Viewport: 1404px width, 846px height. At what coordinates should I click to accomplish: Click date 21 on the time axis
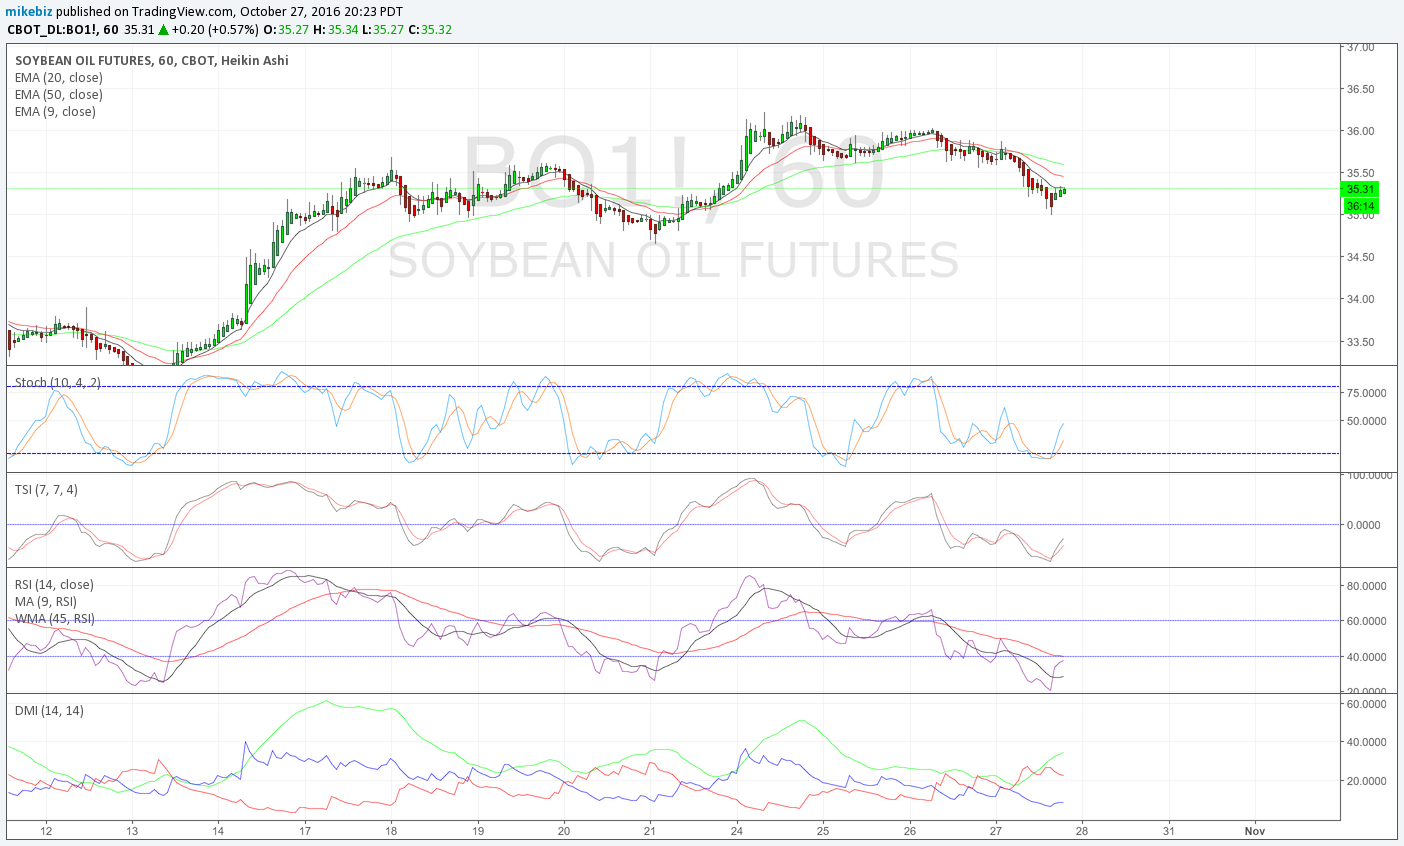[x=650, y=831]
